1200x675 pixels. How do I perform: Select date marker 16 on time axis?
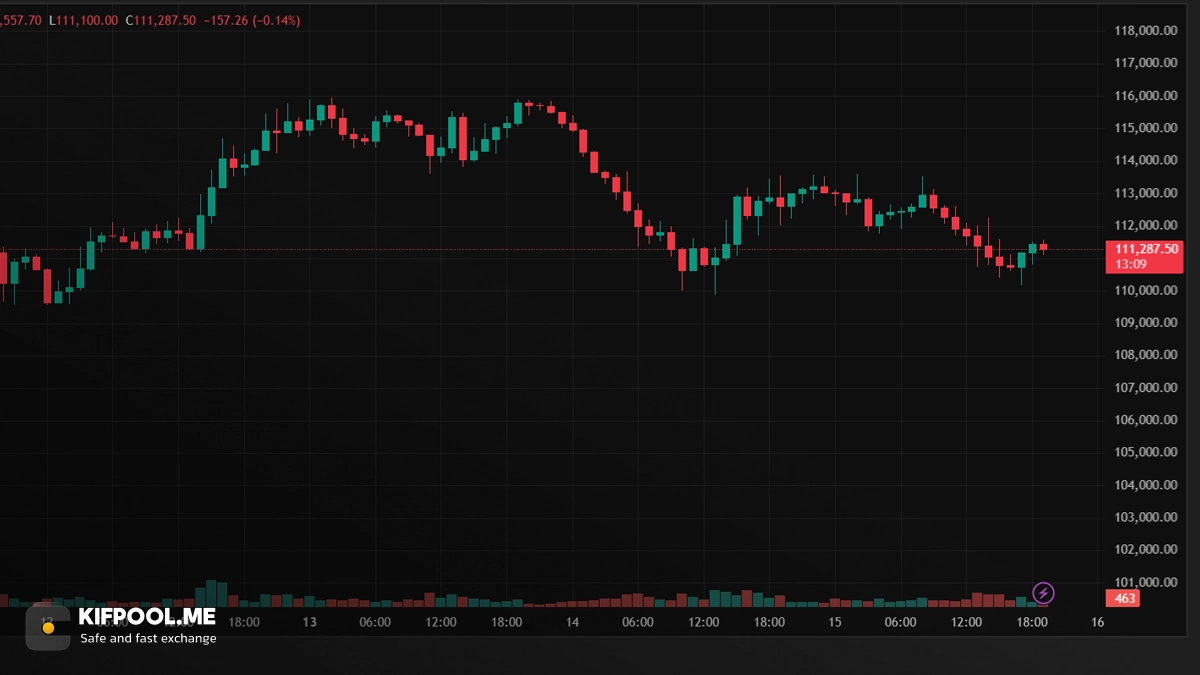coord(1097,622)
